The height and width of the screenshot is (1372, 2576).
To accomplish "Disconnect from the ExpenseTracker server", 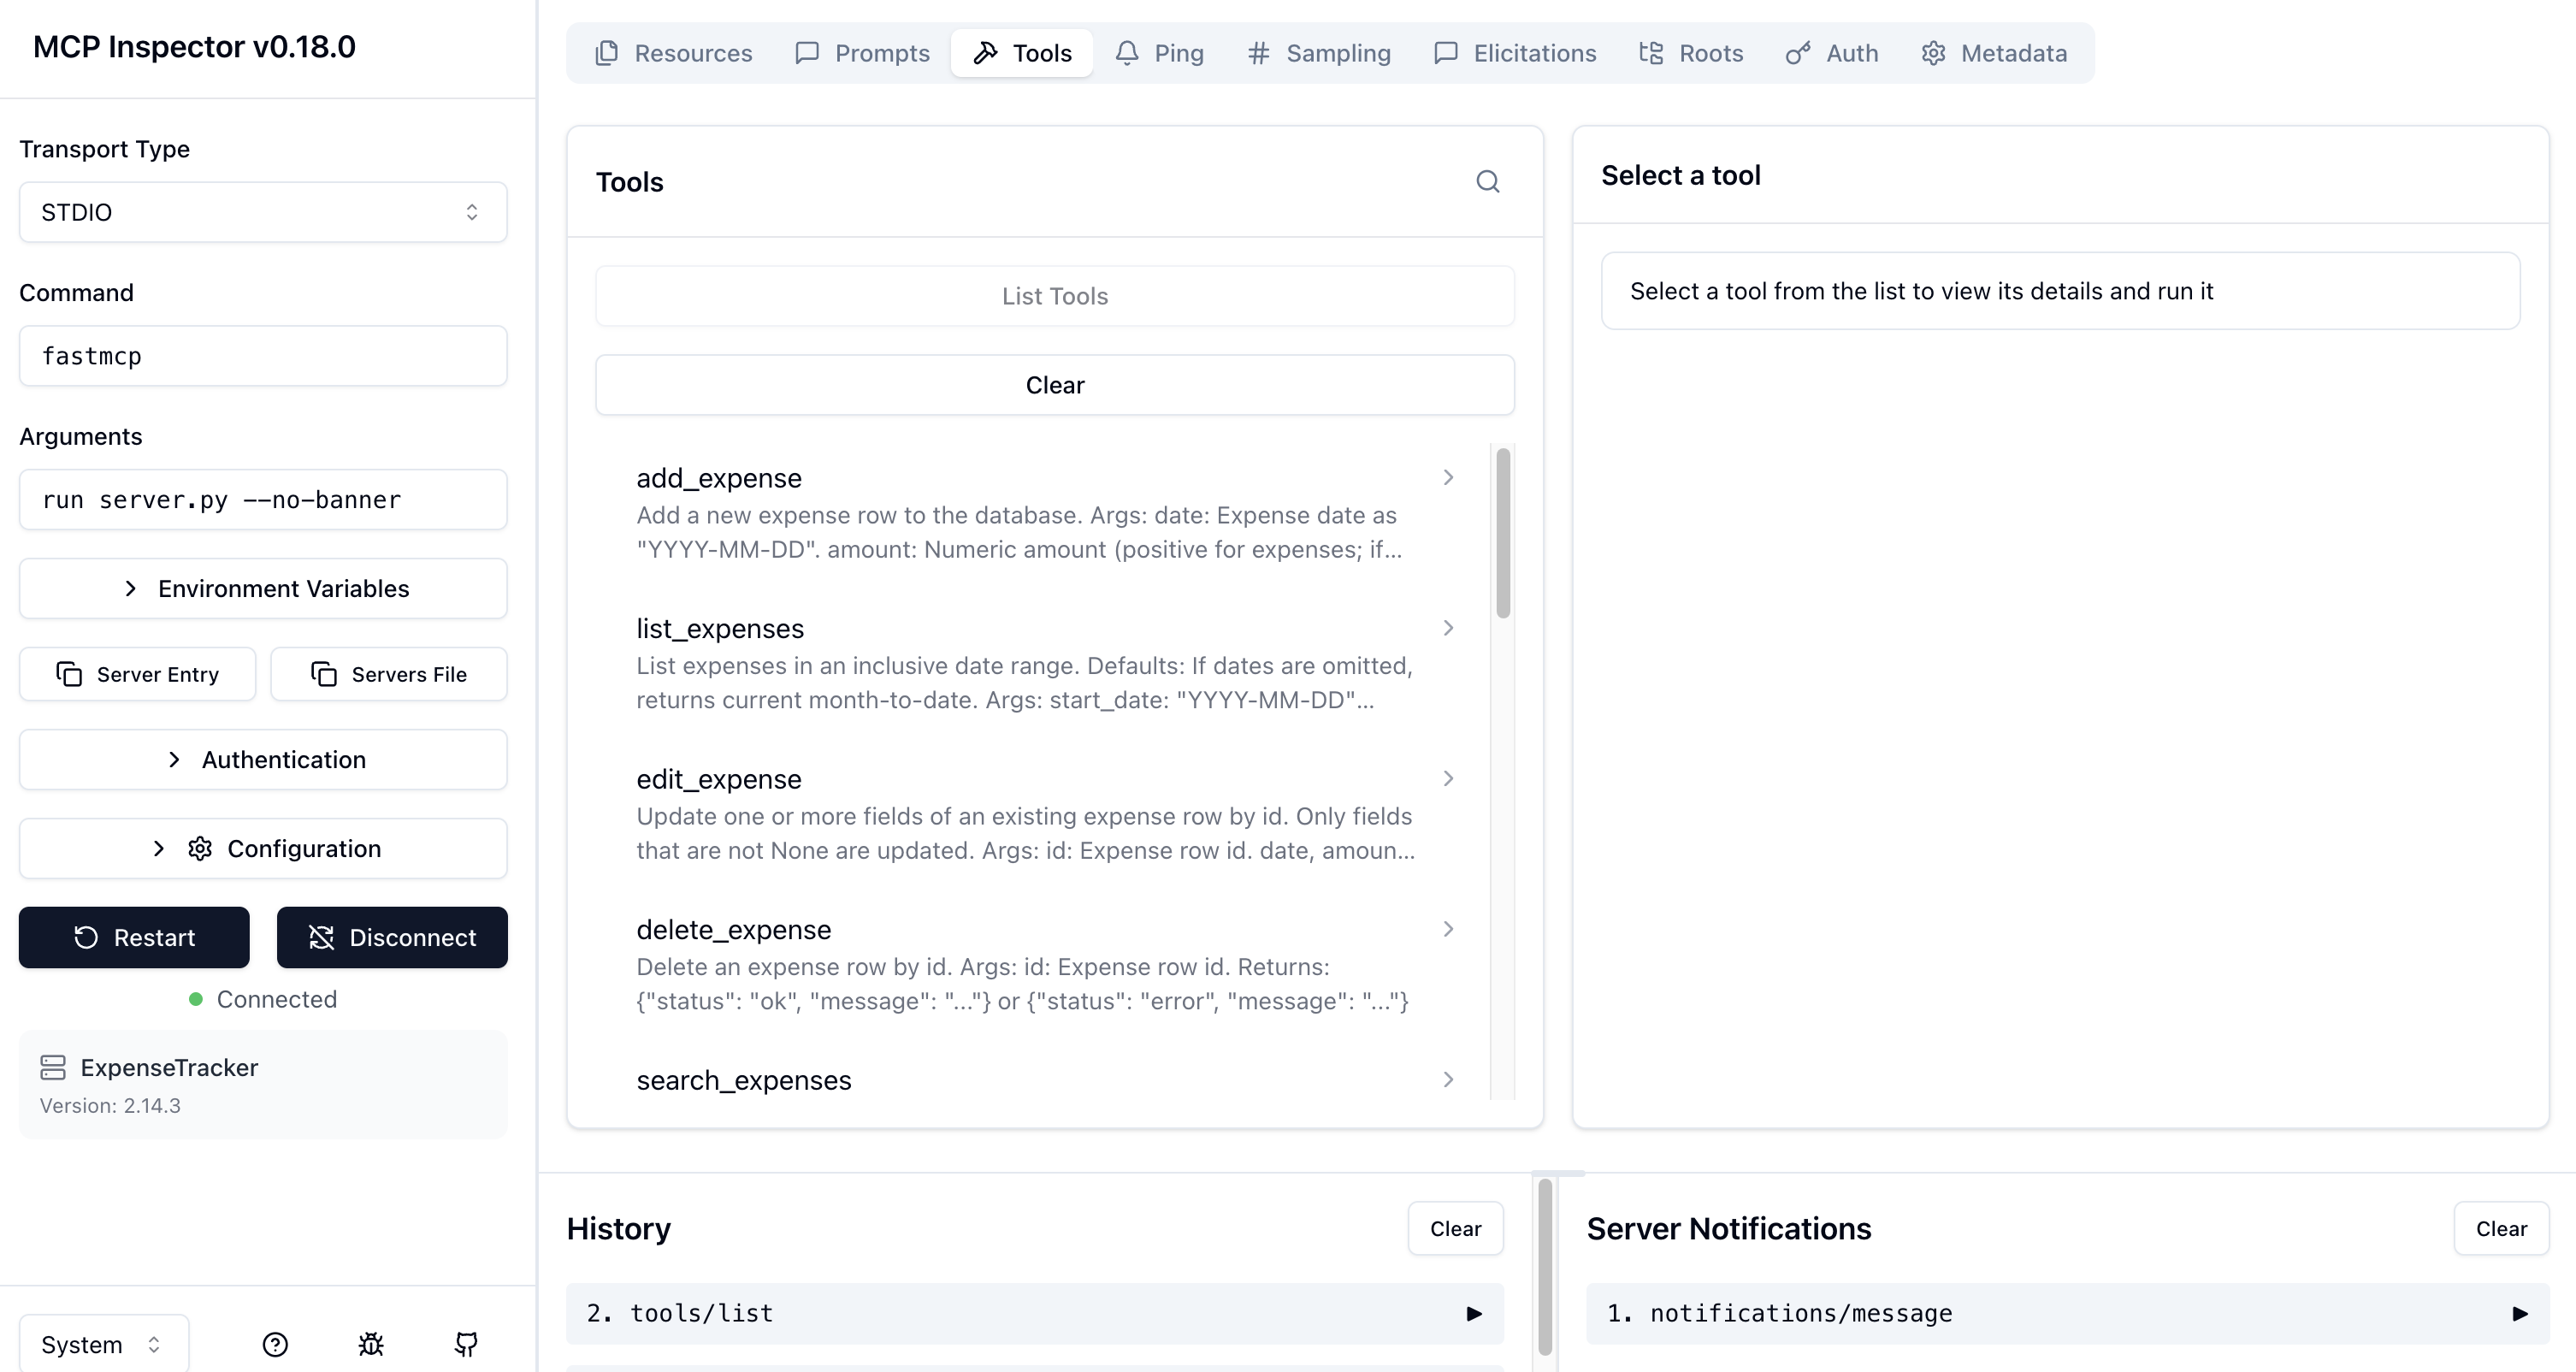I will (392, 937).
